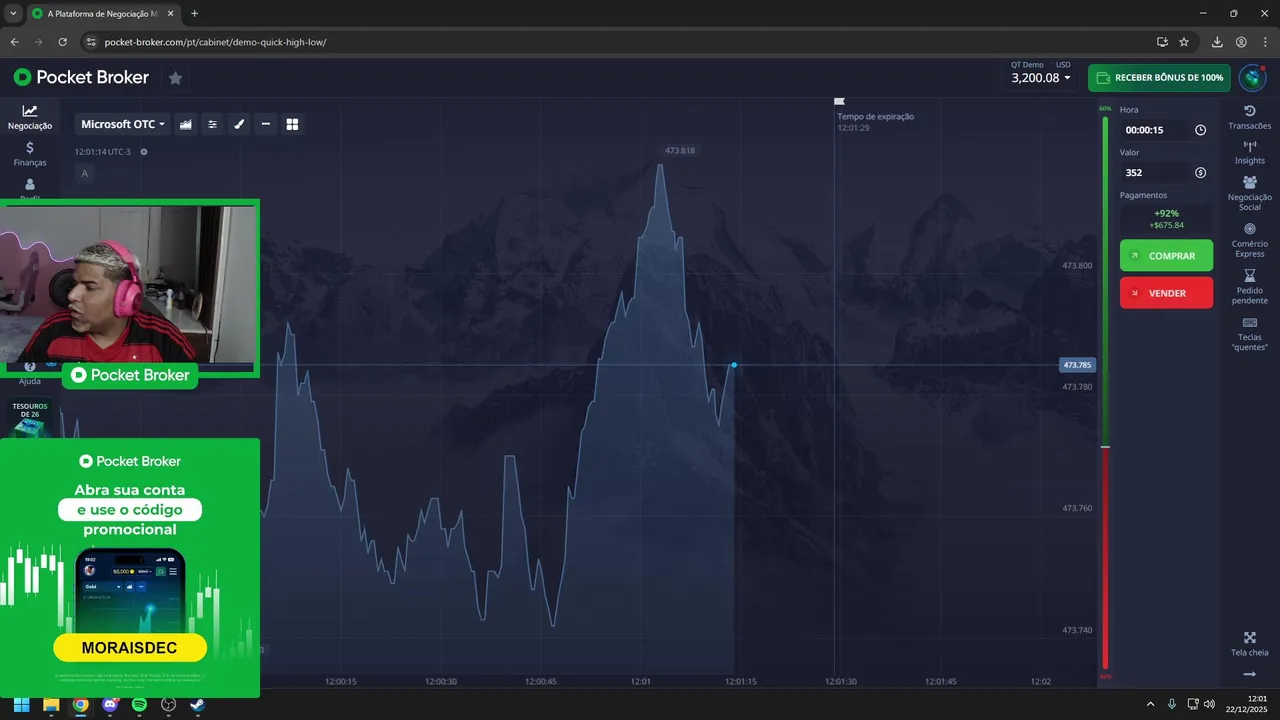The image size is (1280, 720).
Task: Select the drawing brush tool
Action: click(x=239, y=124)
